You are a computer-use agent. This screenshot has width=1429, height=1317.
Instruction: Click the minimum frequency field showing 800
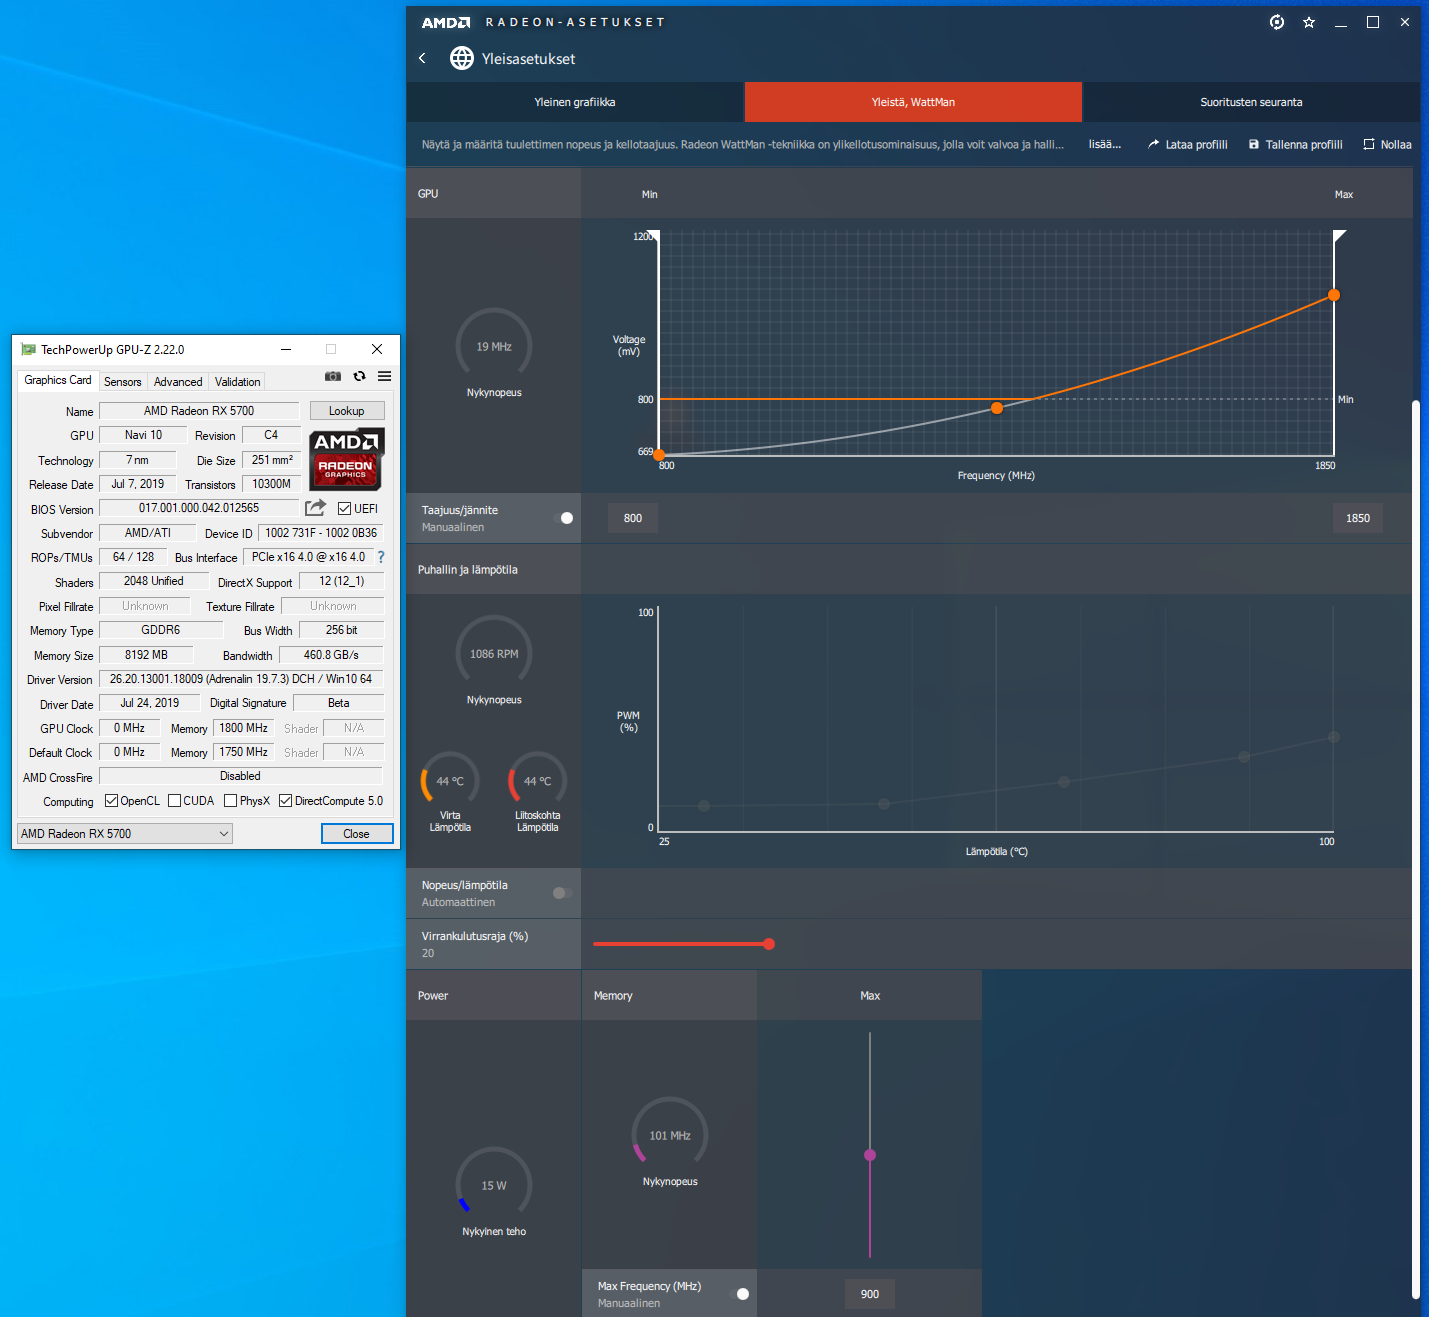coord(633,518)
